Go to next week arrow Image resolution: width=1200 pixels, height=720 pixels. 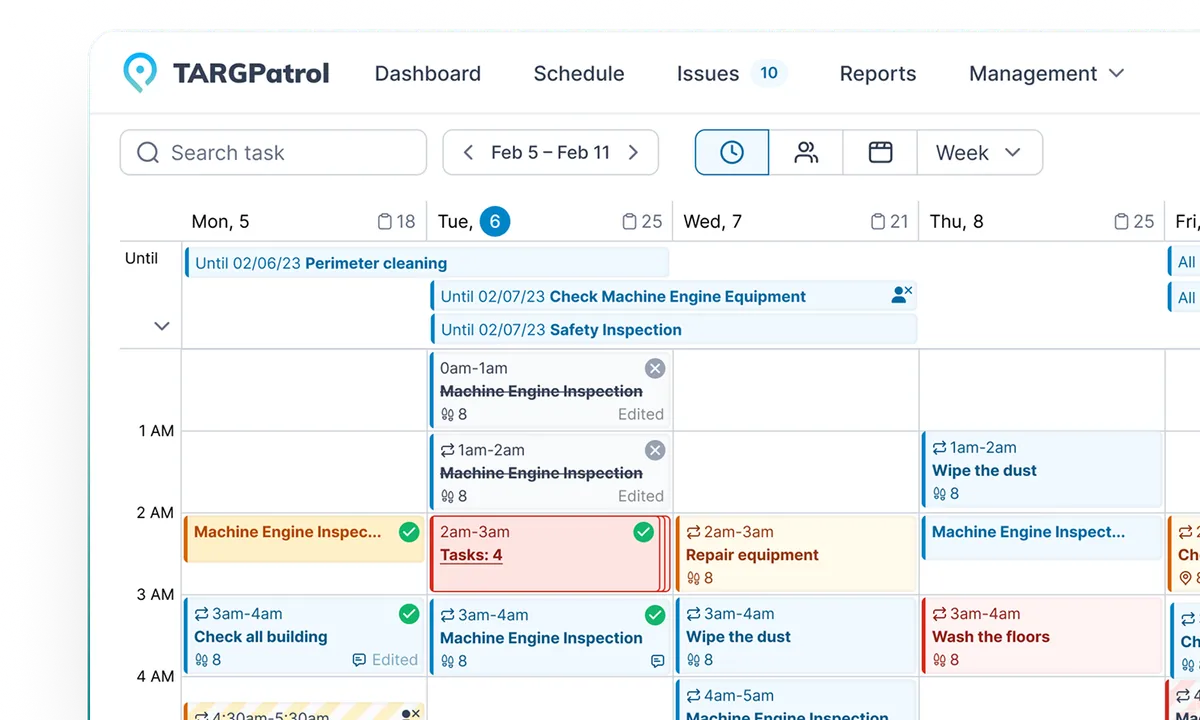coord(633,152)
